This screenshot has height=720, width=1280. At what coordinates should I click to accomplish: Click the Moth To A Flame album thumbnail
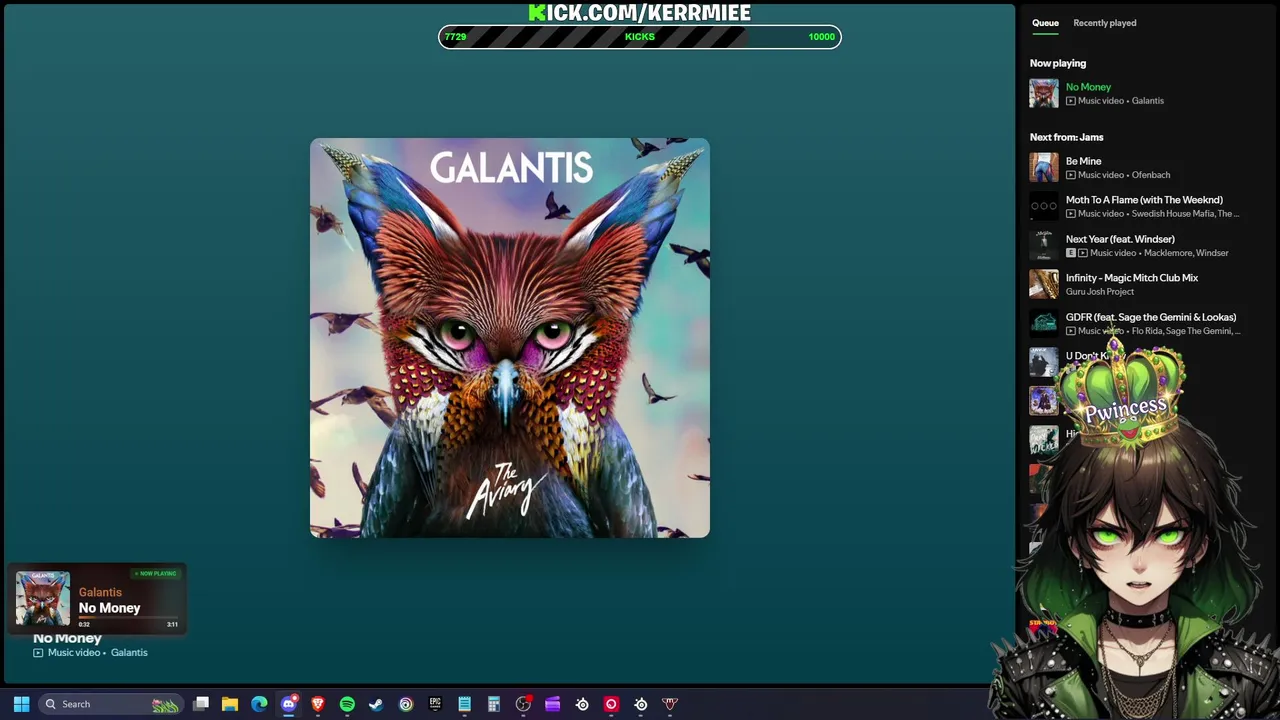[x=1044, y=206]
